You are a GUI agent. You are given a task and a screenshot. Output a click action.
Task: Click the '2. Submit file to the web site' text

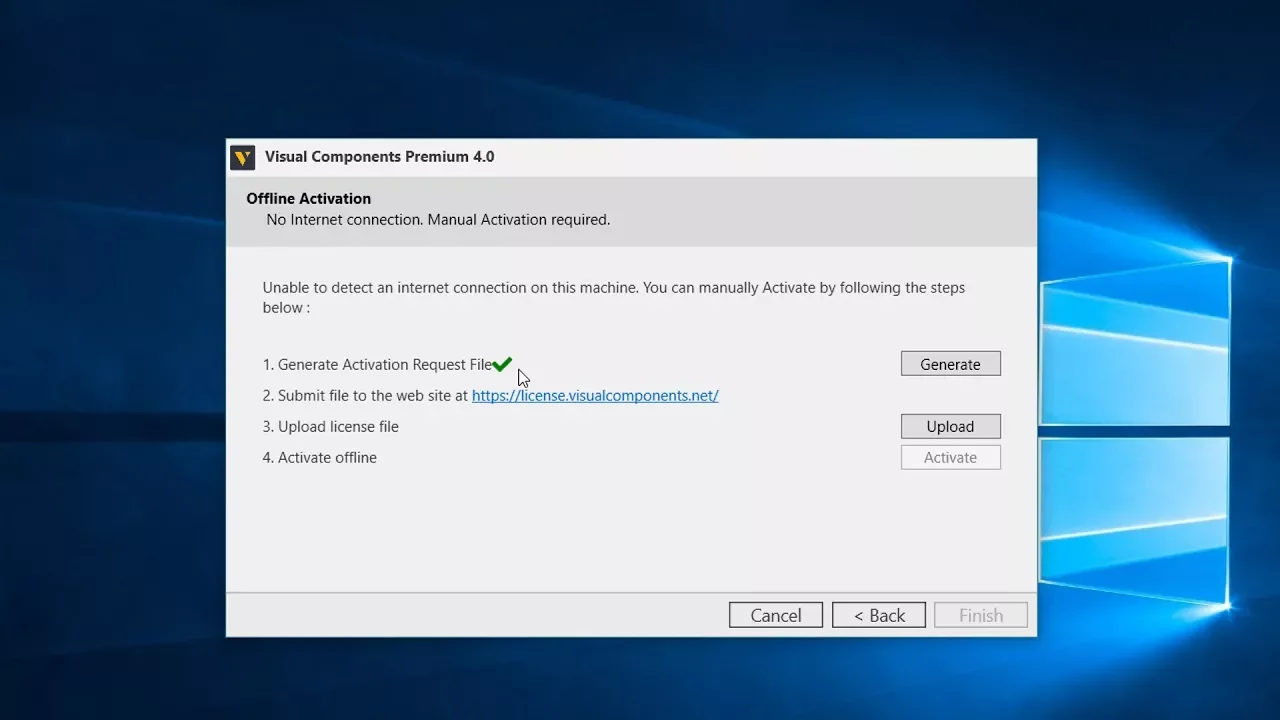coord(365,395)
